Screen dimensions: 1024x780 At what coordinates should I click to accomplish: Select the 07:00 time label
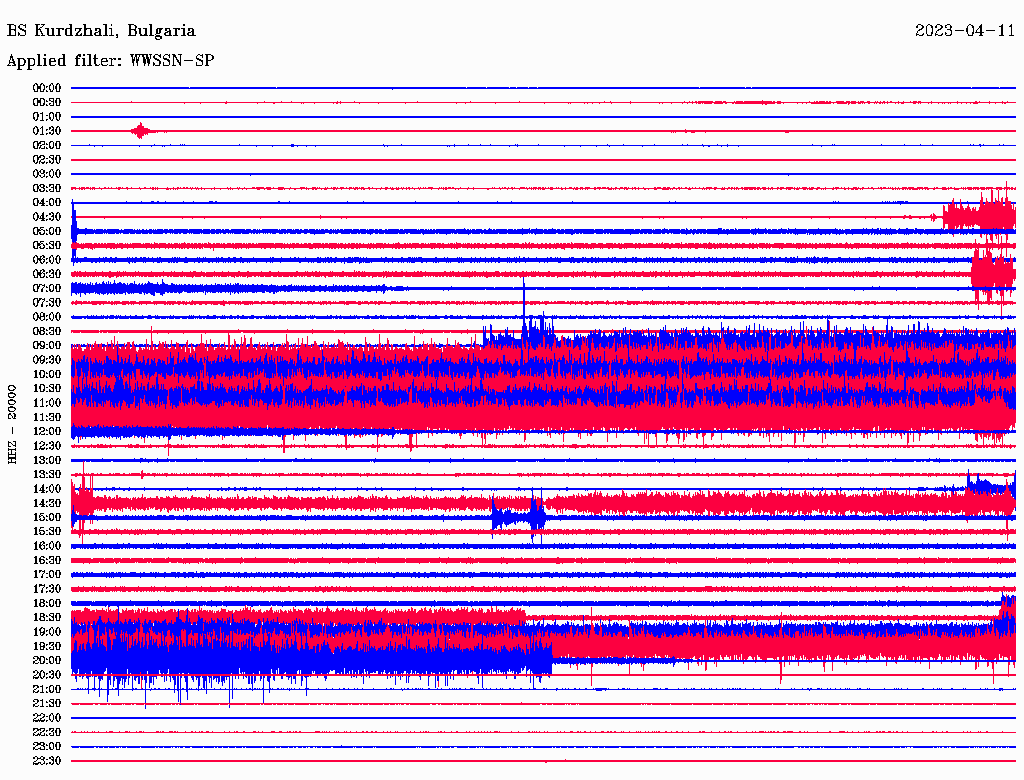pyautogui.click(x=47, y=288)
